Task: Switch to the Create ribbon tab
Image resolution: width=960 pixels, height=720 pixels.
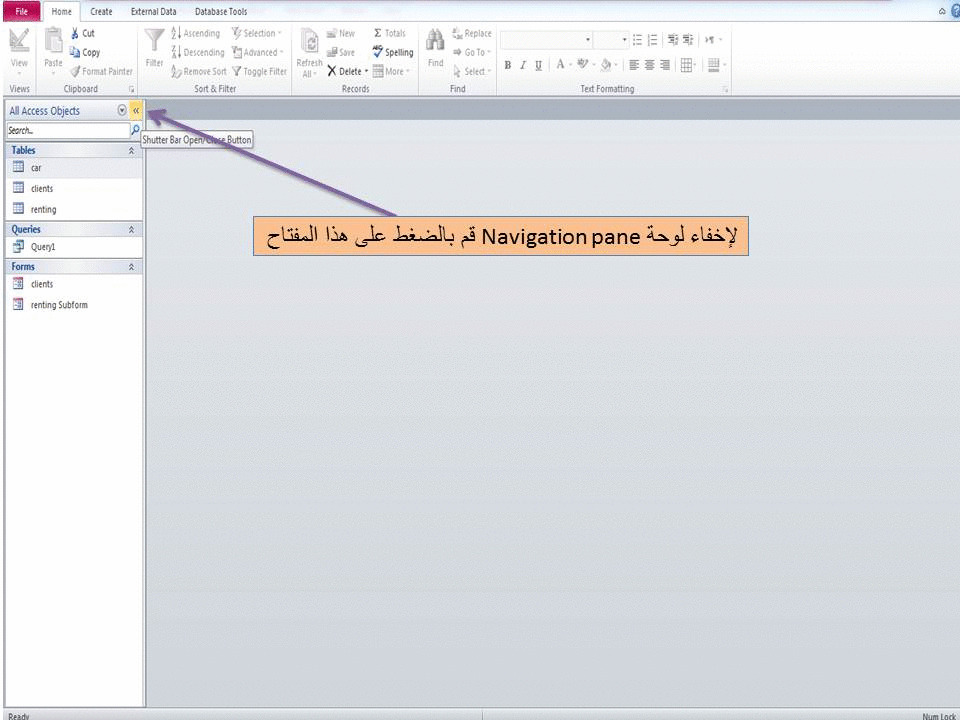Action: tap(100, 11)
